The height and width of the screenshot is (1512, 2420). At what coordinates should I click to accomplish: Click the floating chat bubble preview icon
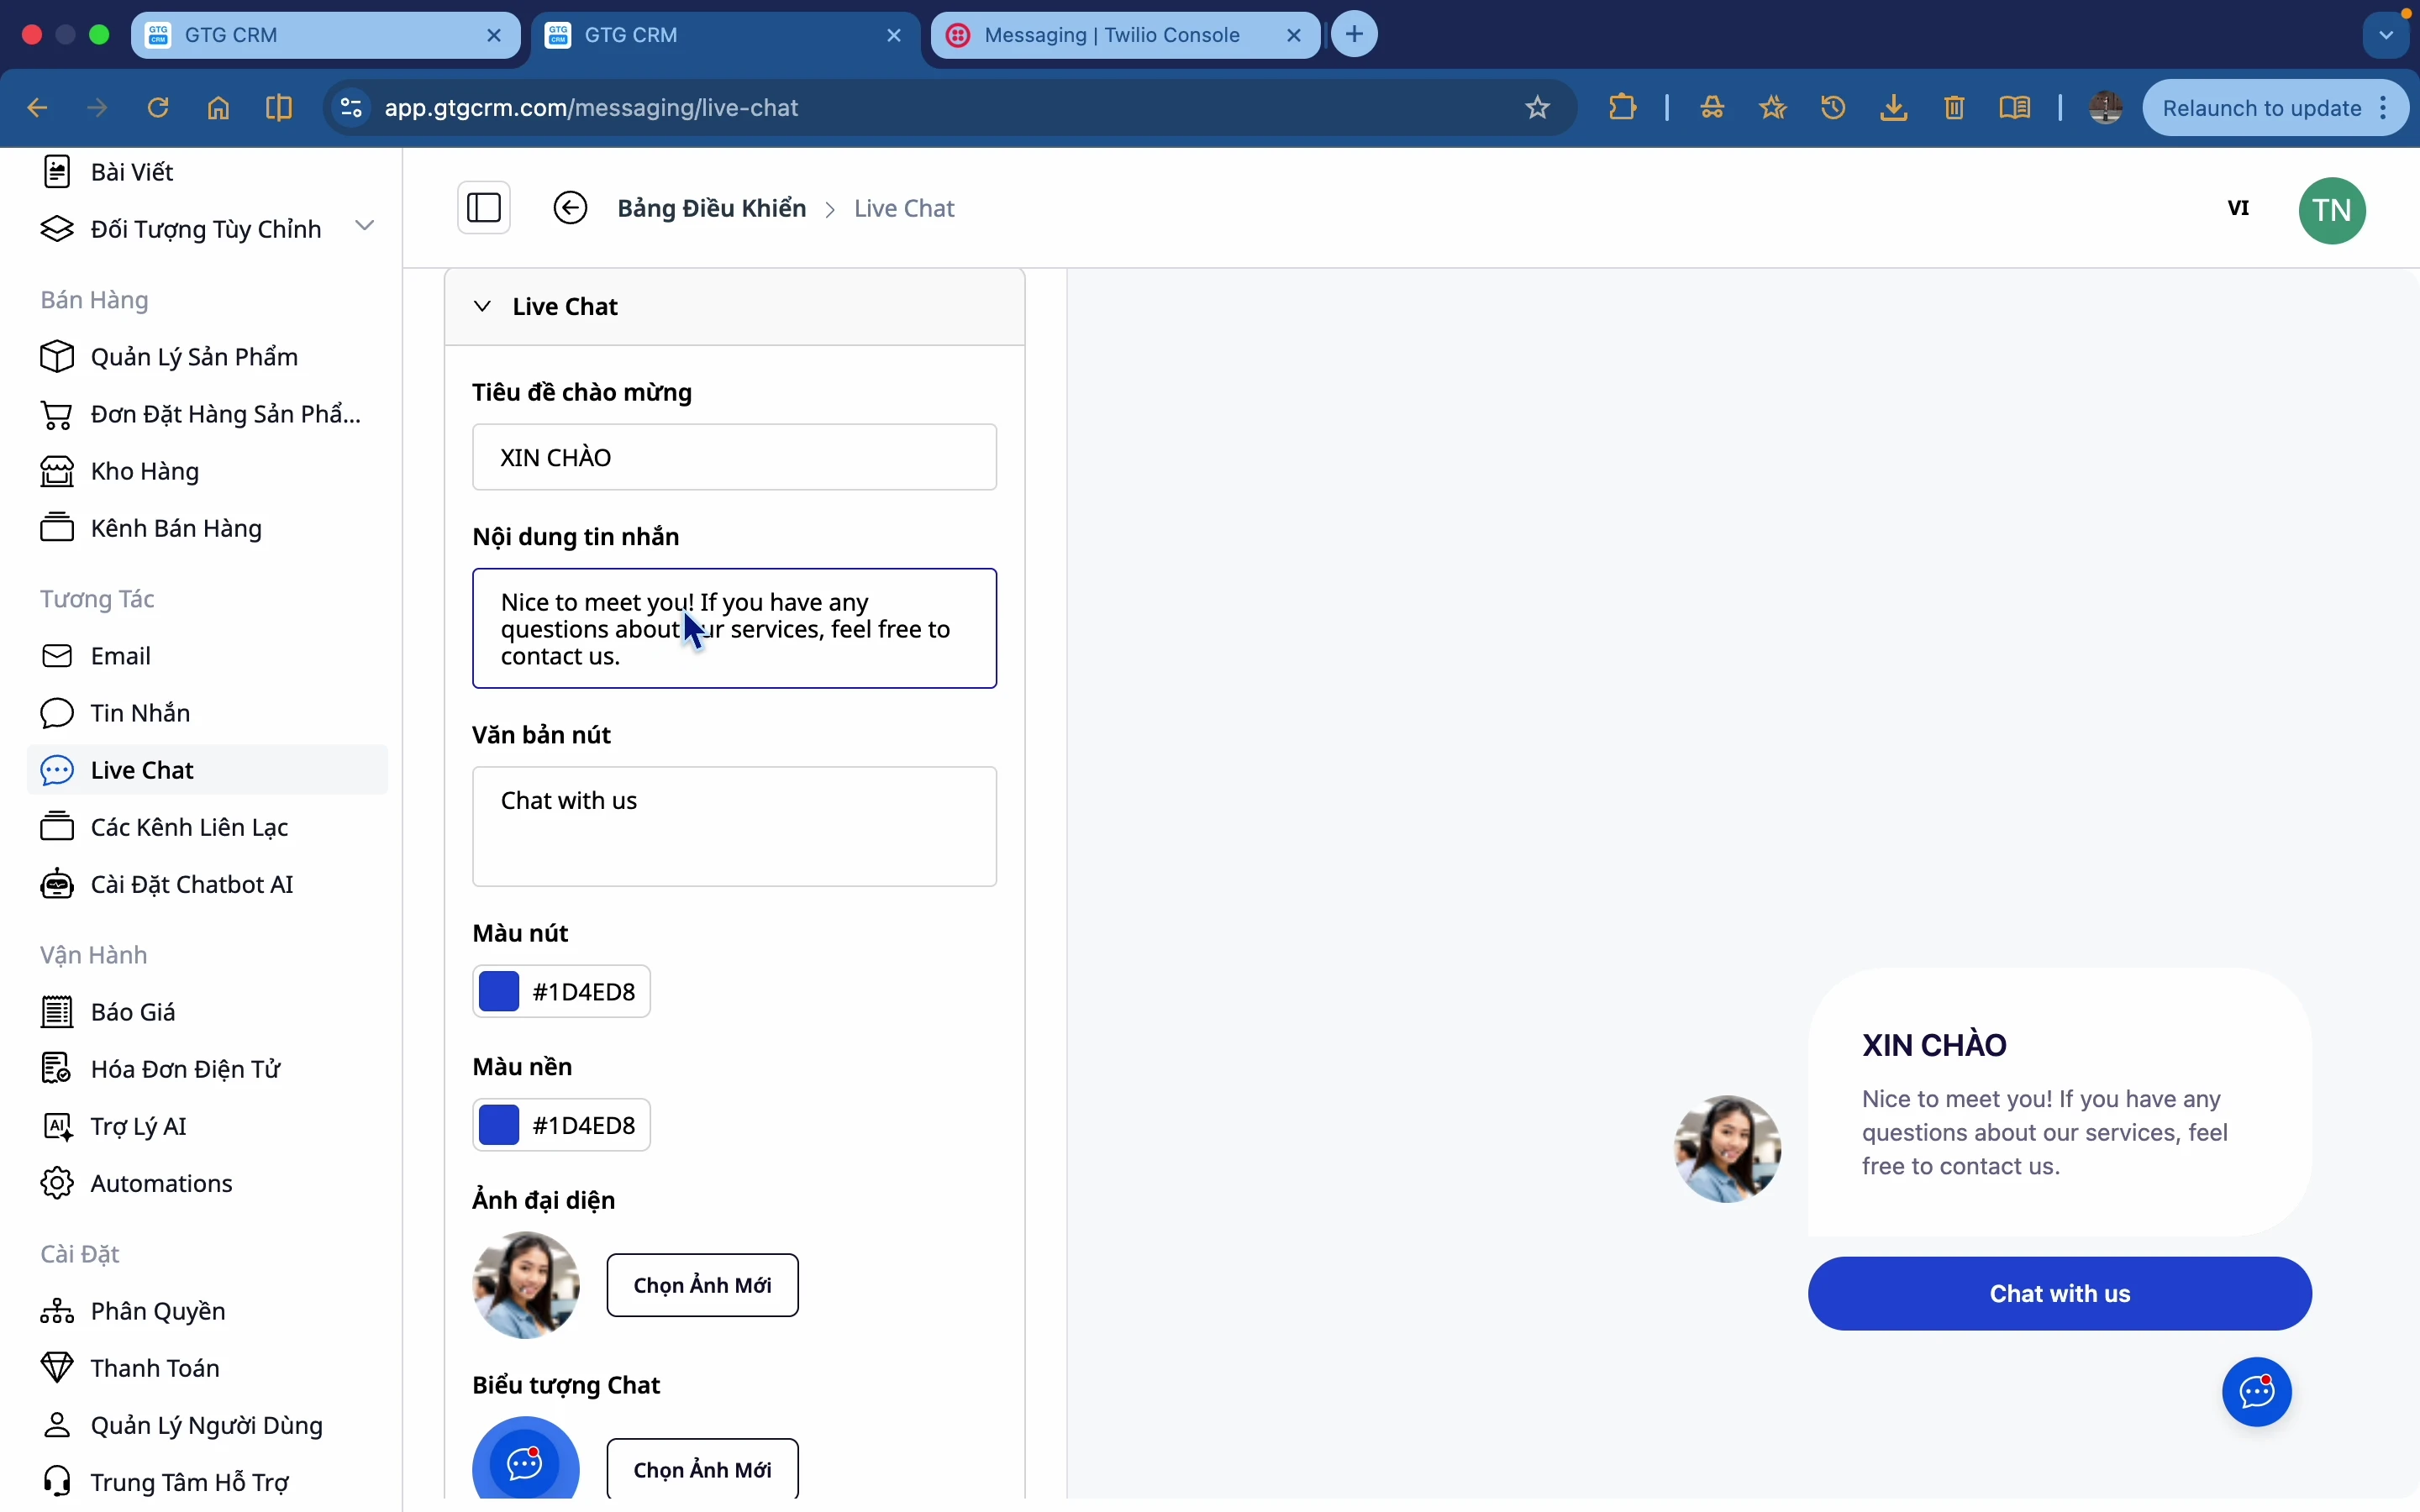point(2256,1392)
